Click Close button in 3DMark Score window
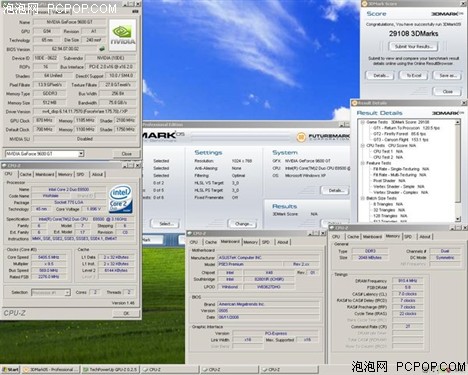 click(447, 91)
